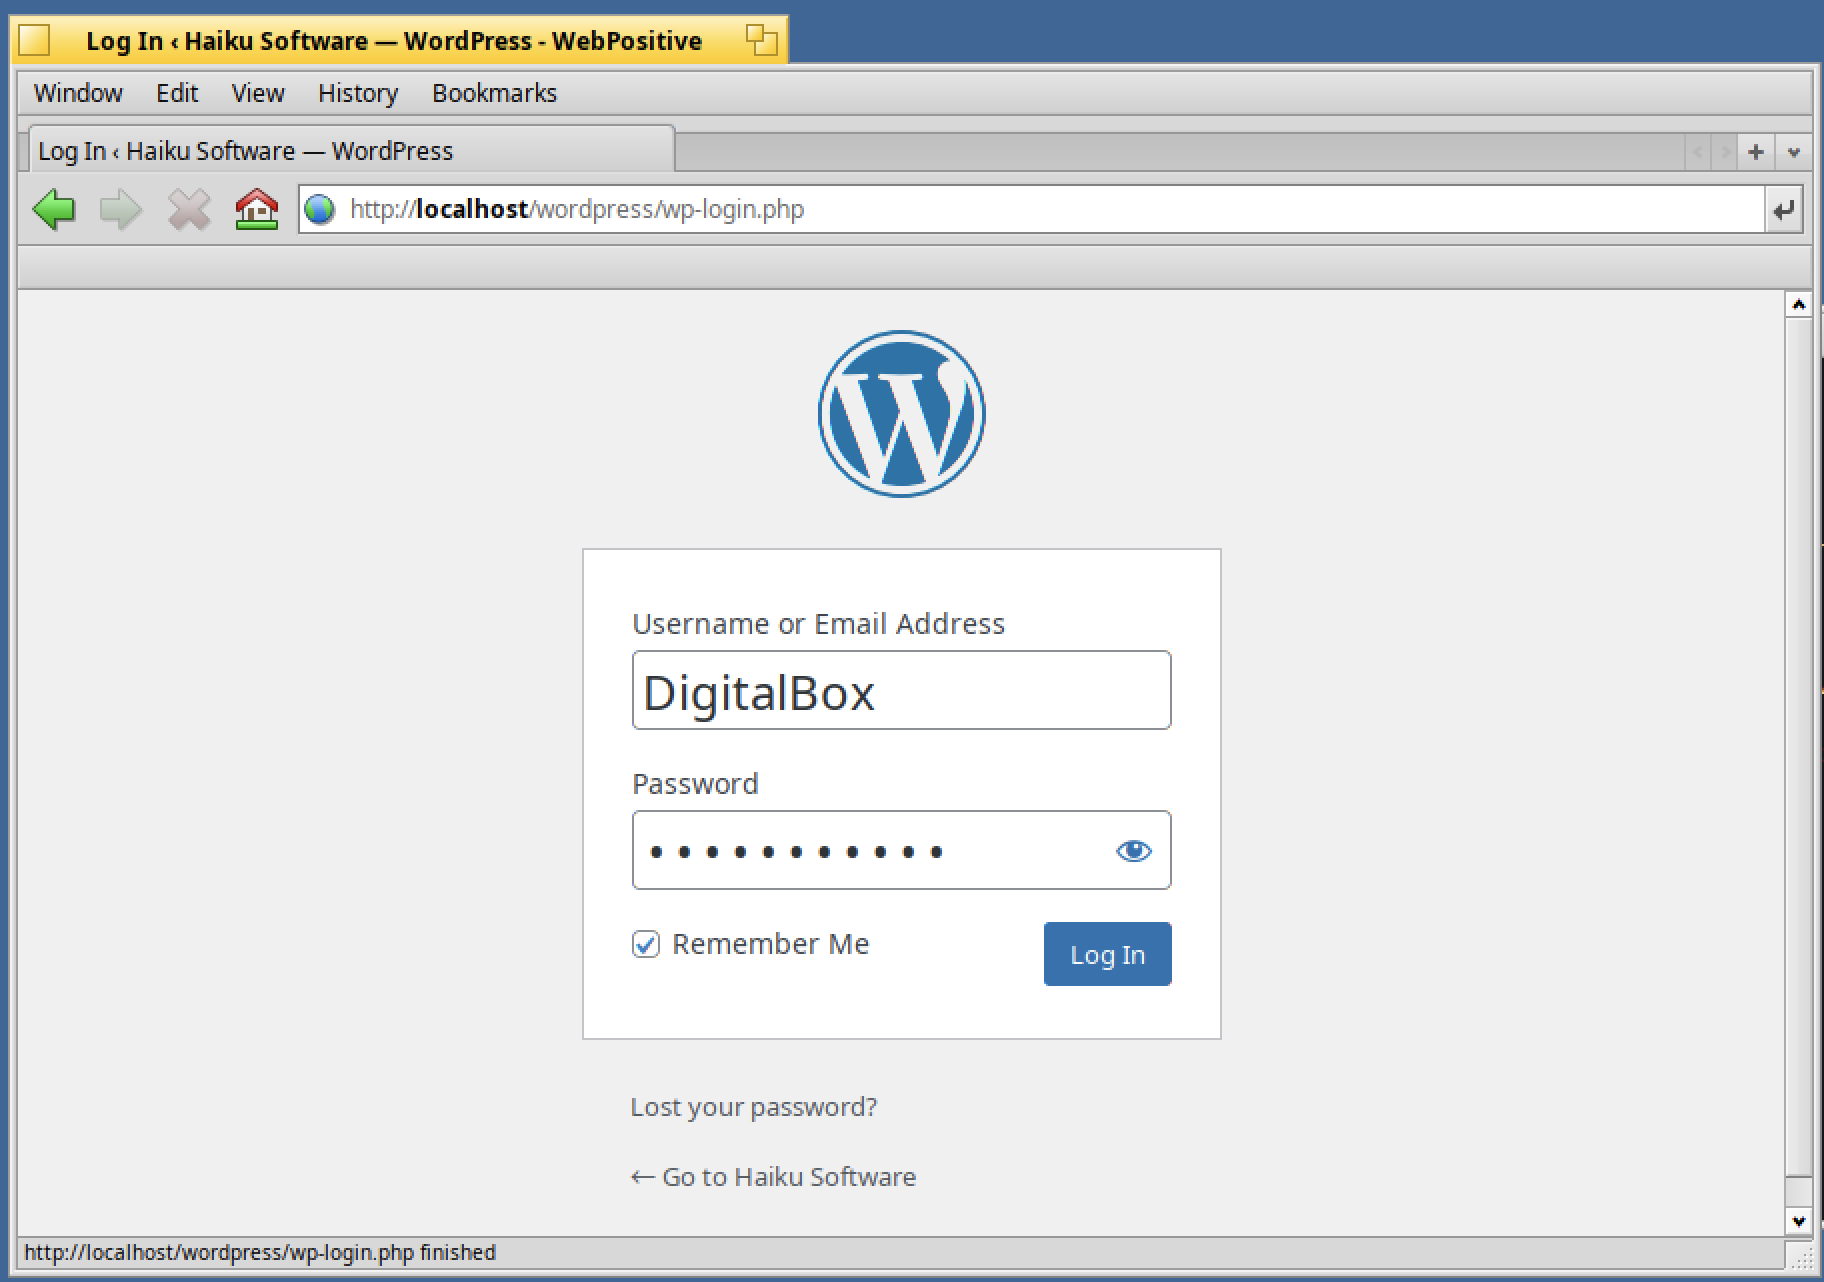
Task: Go back with the green back arrow
Action: (x=54, y=210)
